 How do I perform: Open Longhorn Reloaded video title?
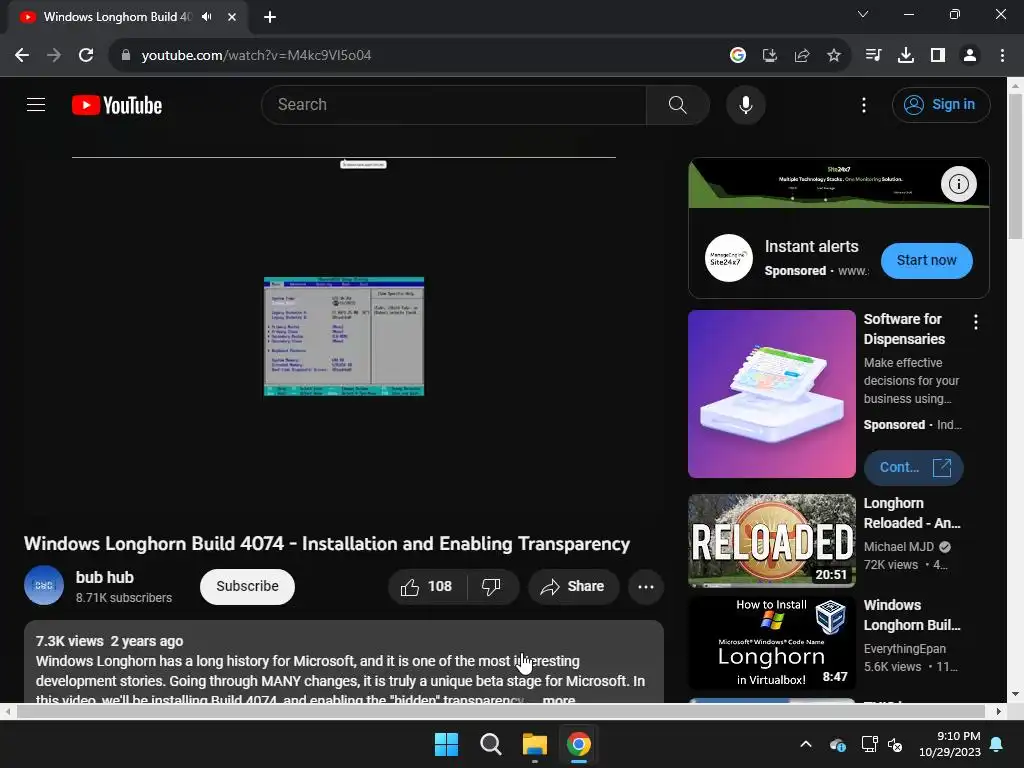[912, 513]
